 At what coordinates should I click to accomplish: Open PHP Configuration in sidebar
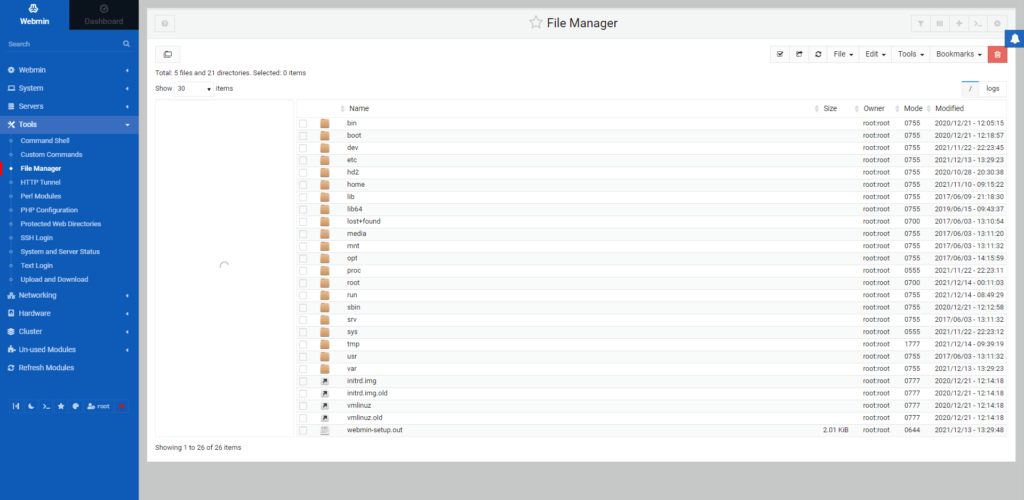point(49,210)
